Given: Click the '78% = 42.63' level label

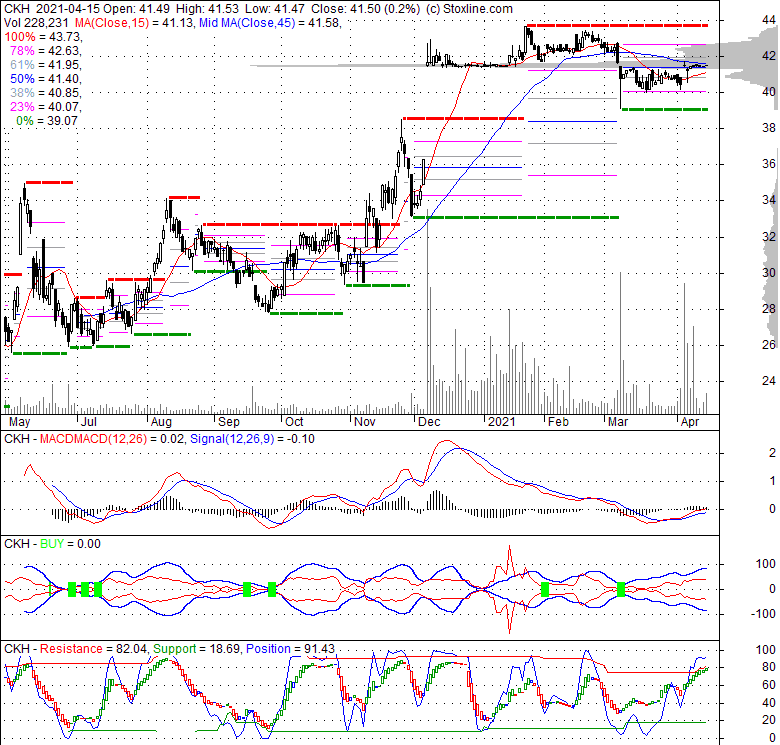Looking at the screenshot, I should pyautogui.click(x=46, y=51).
